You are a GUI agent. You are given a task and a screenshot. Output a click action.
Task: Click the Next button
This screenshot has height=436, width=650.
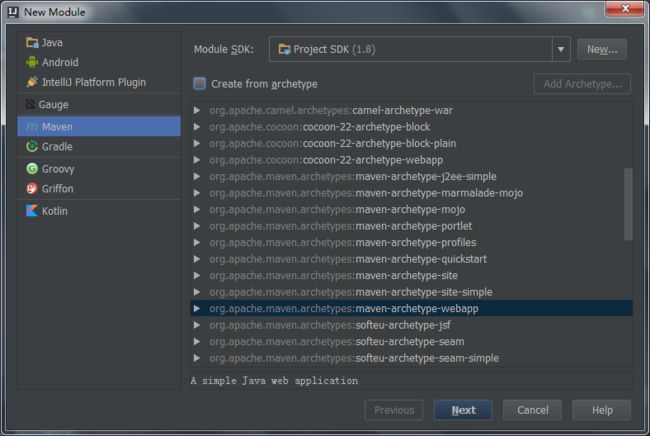pyautogui.click(x=463, y=410)
